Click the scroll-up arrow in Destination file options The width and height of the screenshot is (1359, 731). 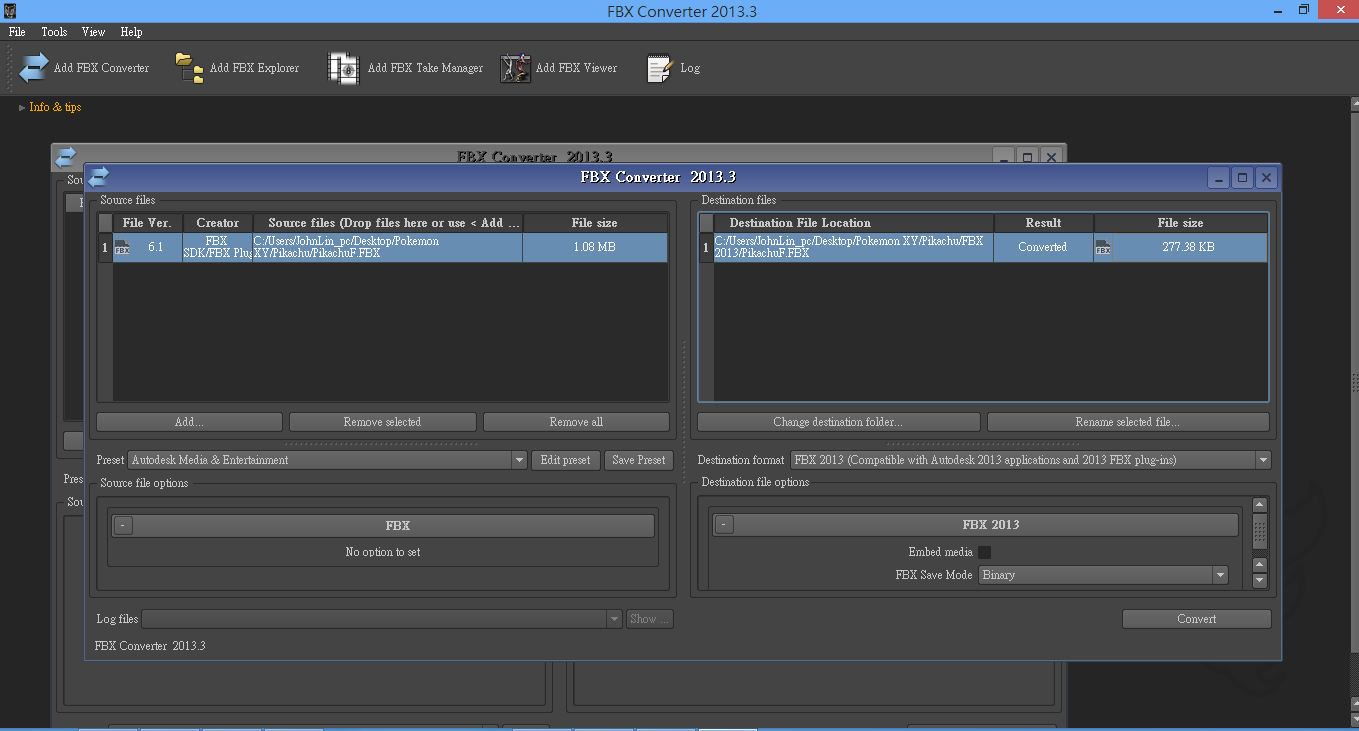tap(1259, 506)
